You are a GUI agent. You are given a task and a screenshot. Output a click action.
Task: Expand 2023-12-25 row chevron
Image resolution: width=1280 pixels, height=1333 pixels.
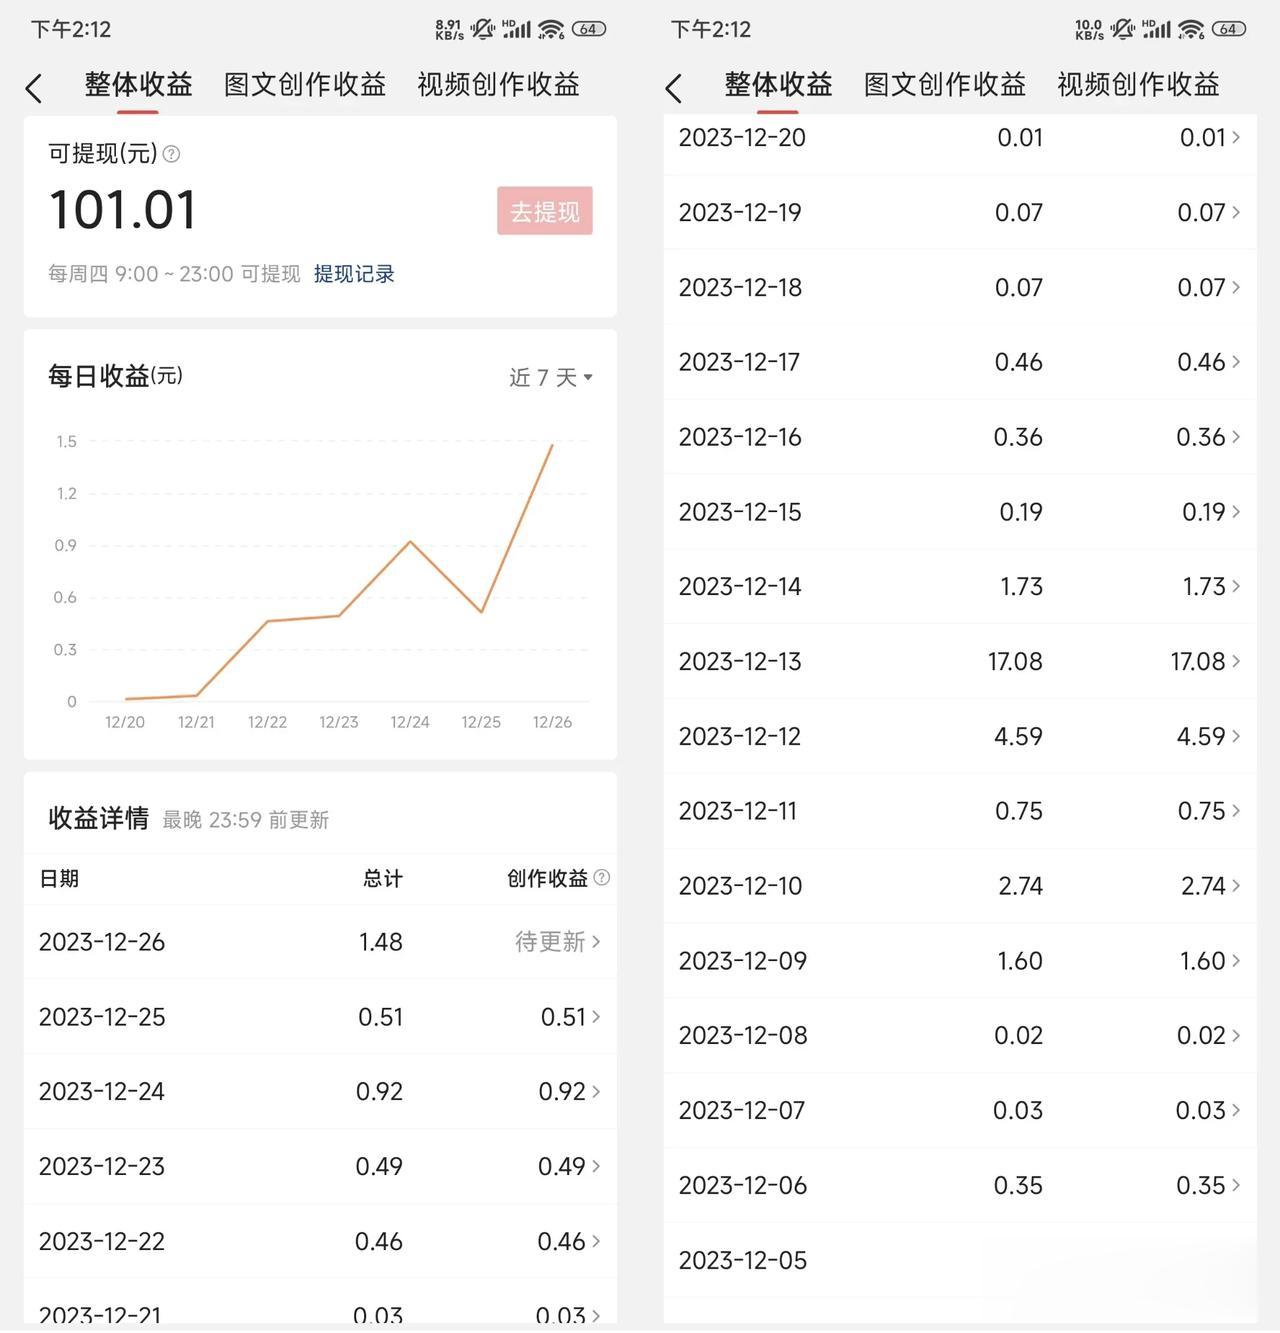596,1016
